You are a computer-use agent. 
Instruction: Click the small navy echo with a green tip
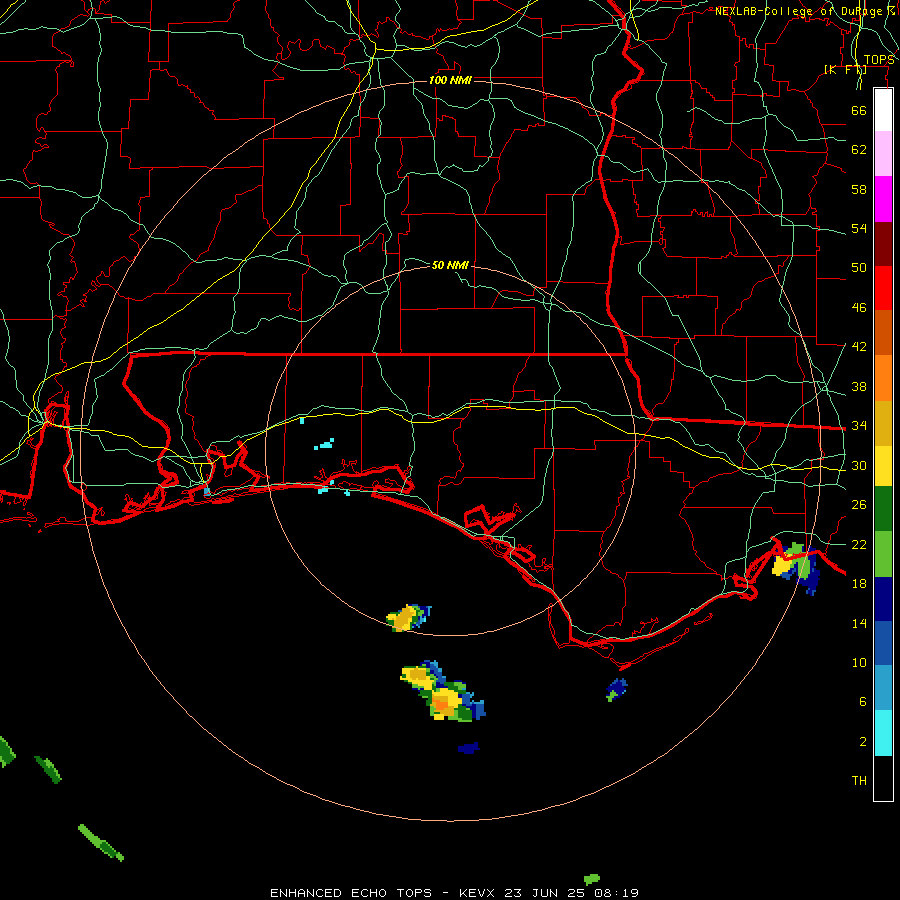point(616,689)
